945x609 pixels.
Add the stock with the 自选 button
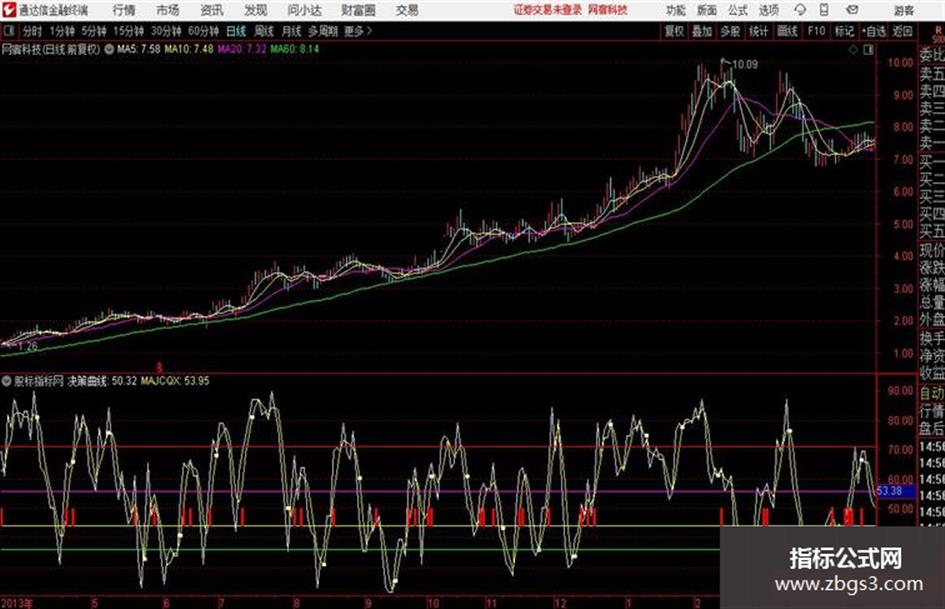point(874,31)
